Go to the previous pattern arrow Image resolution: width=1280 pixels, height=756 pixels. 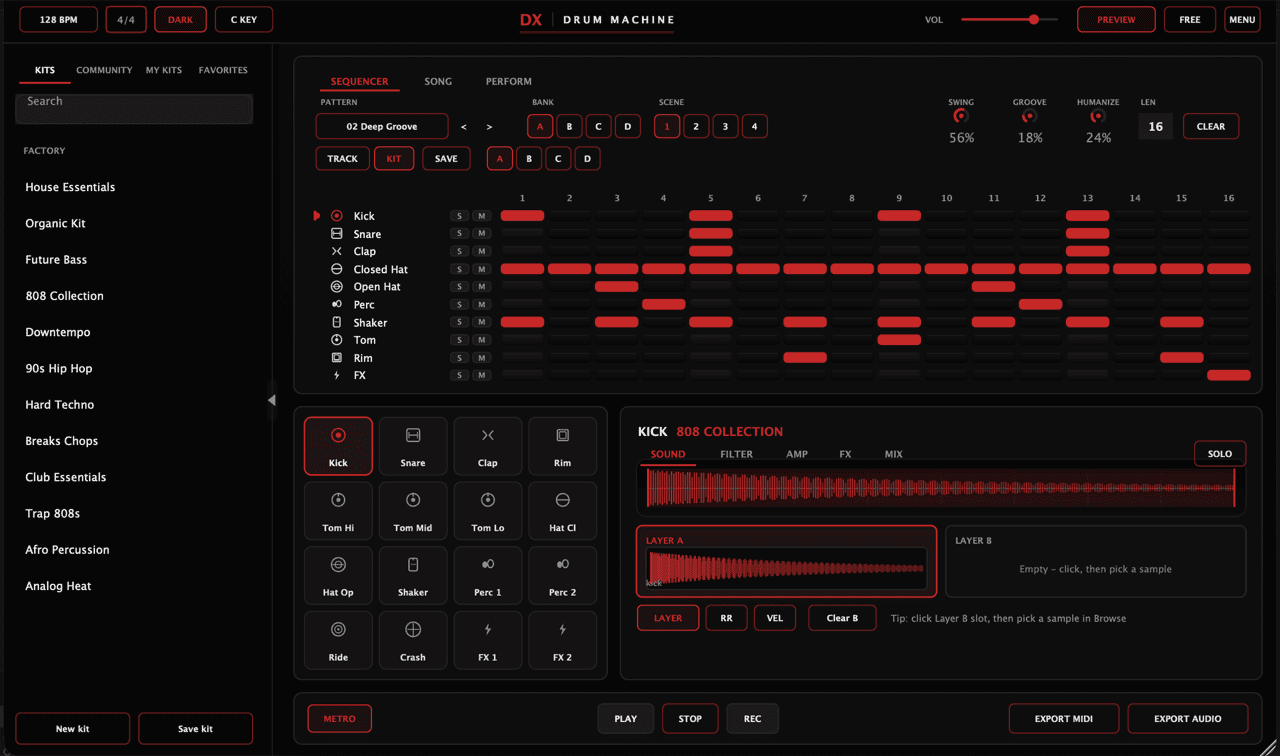[464, 127]
